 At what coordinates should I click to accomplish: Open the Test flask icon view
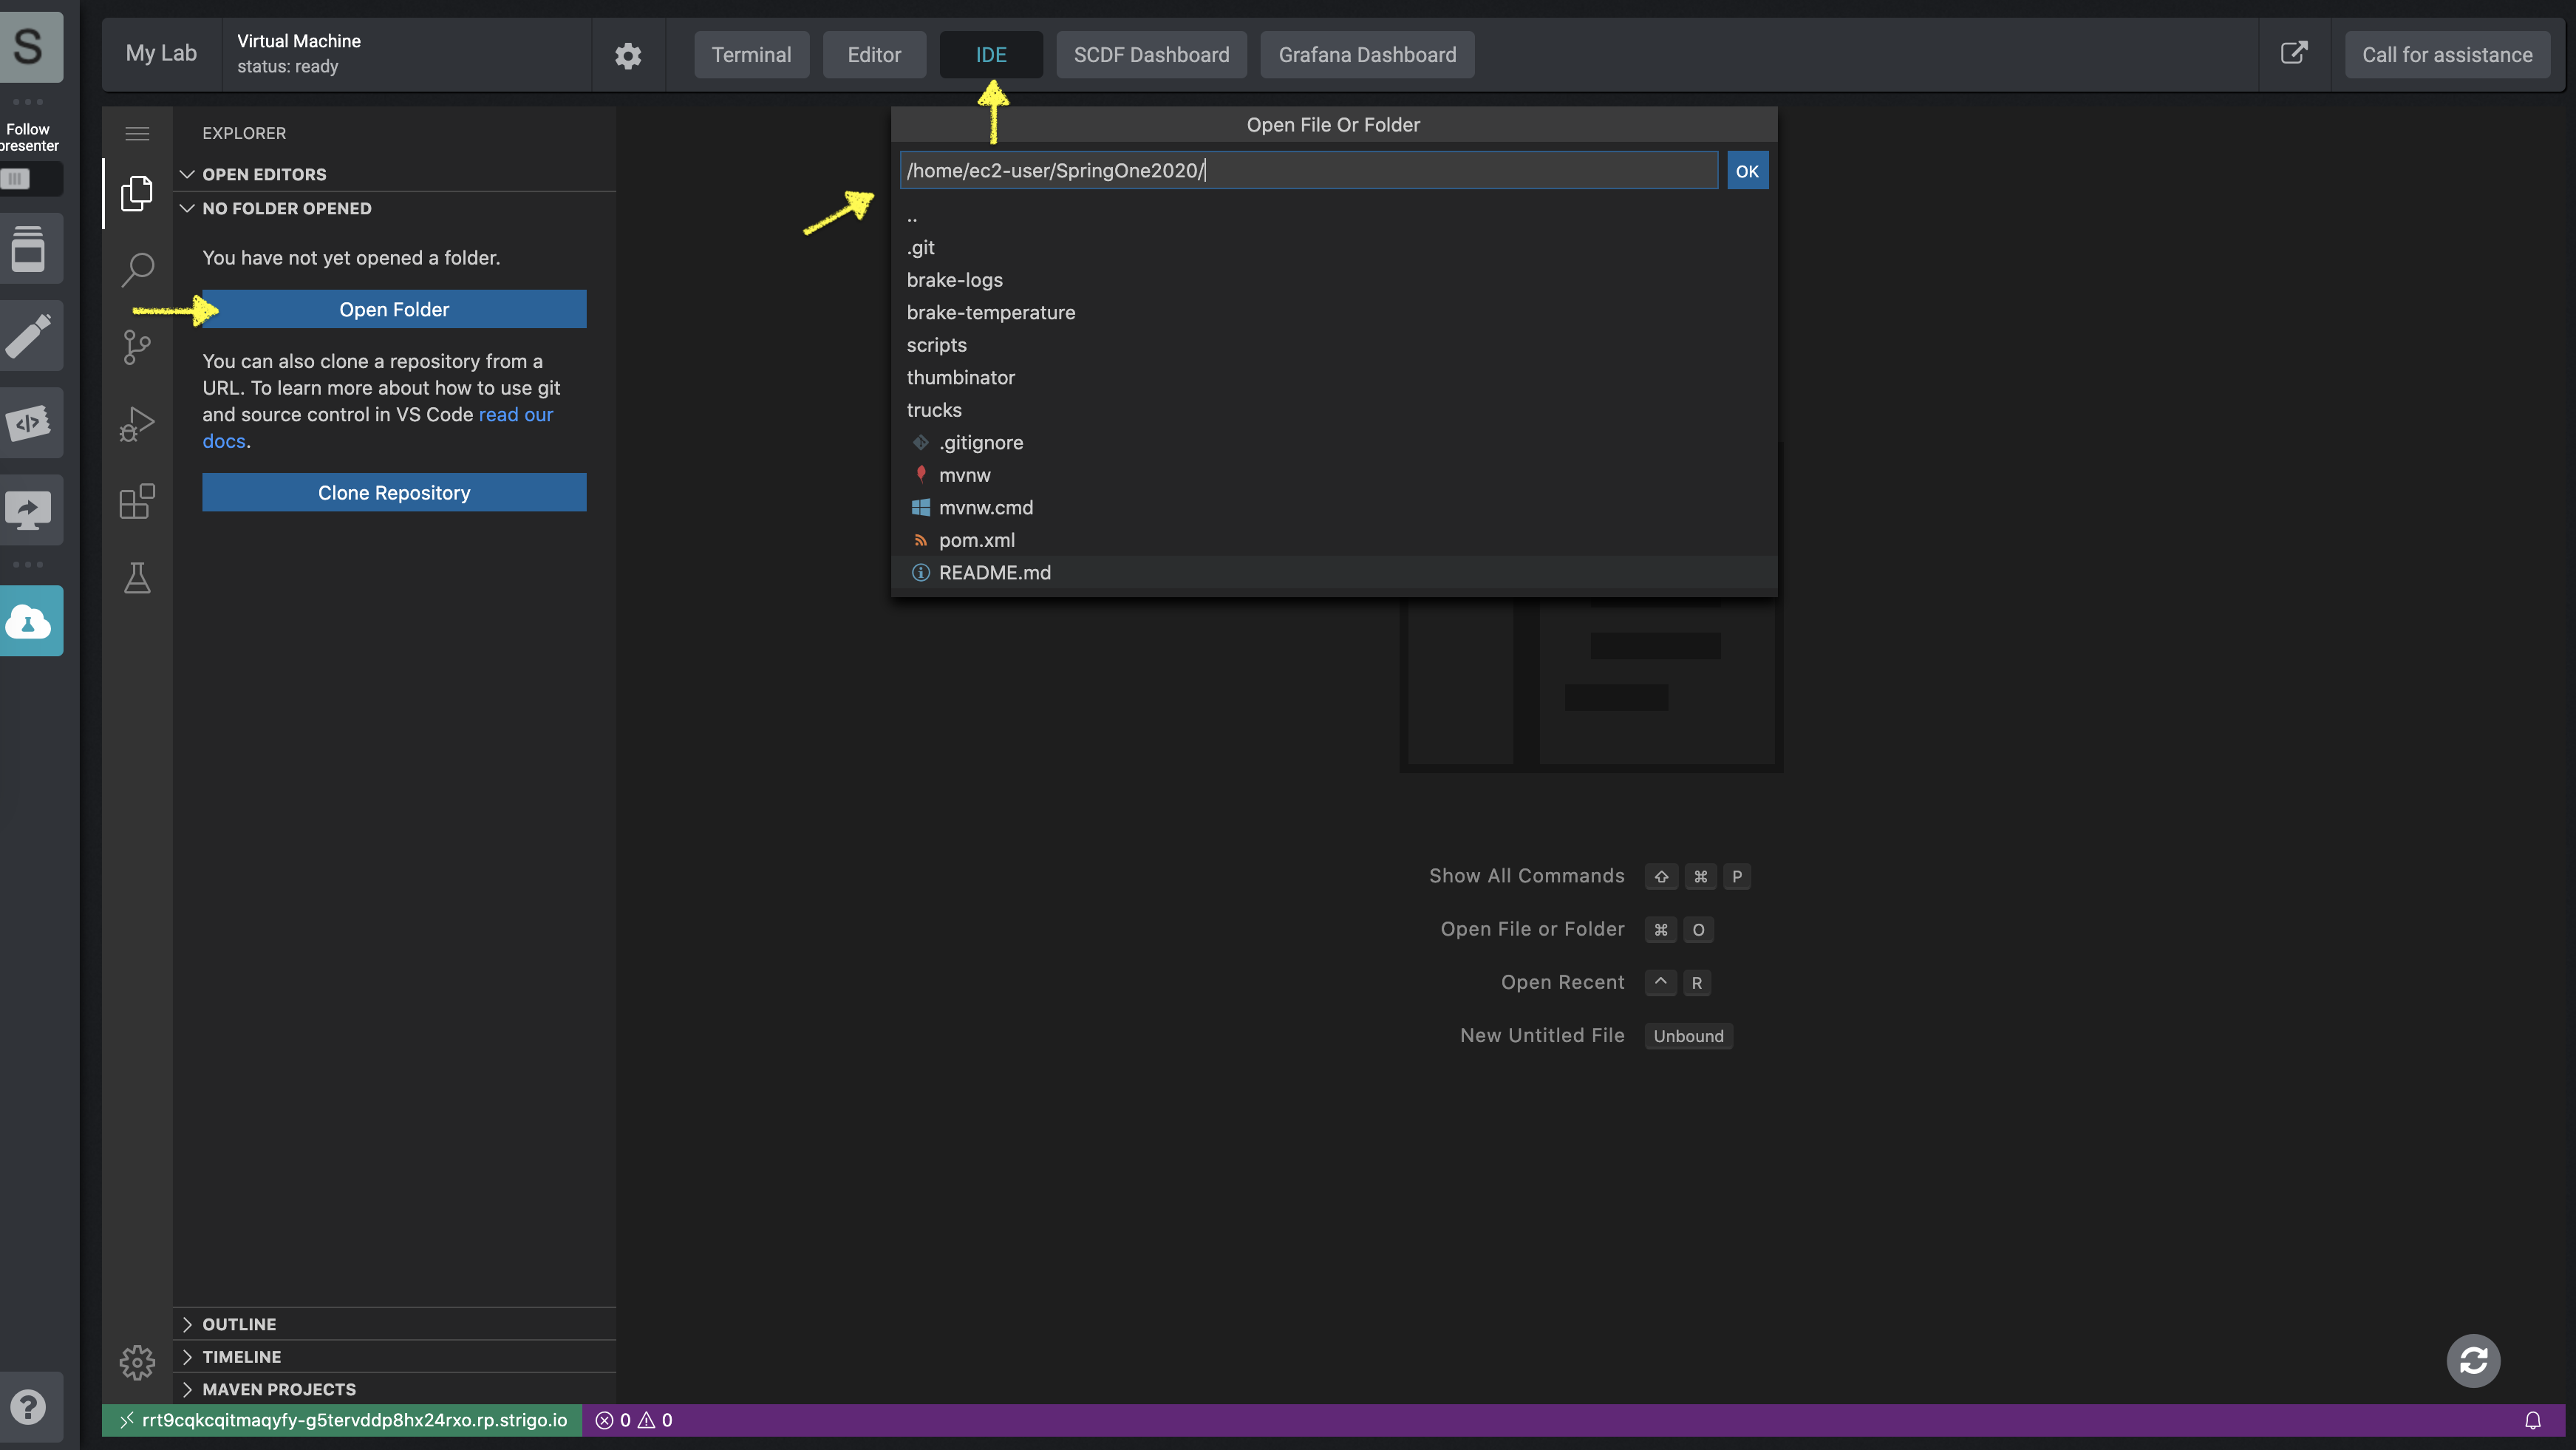click(137, 578)
